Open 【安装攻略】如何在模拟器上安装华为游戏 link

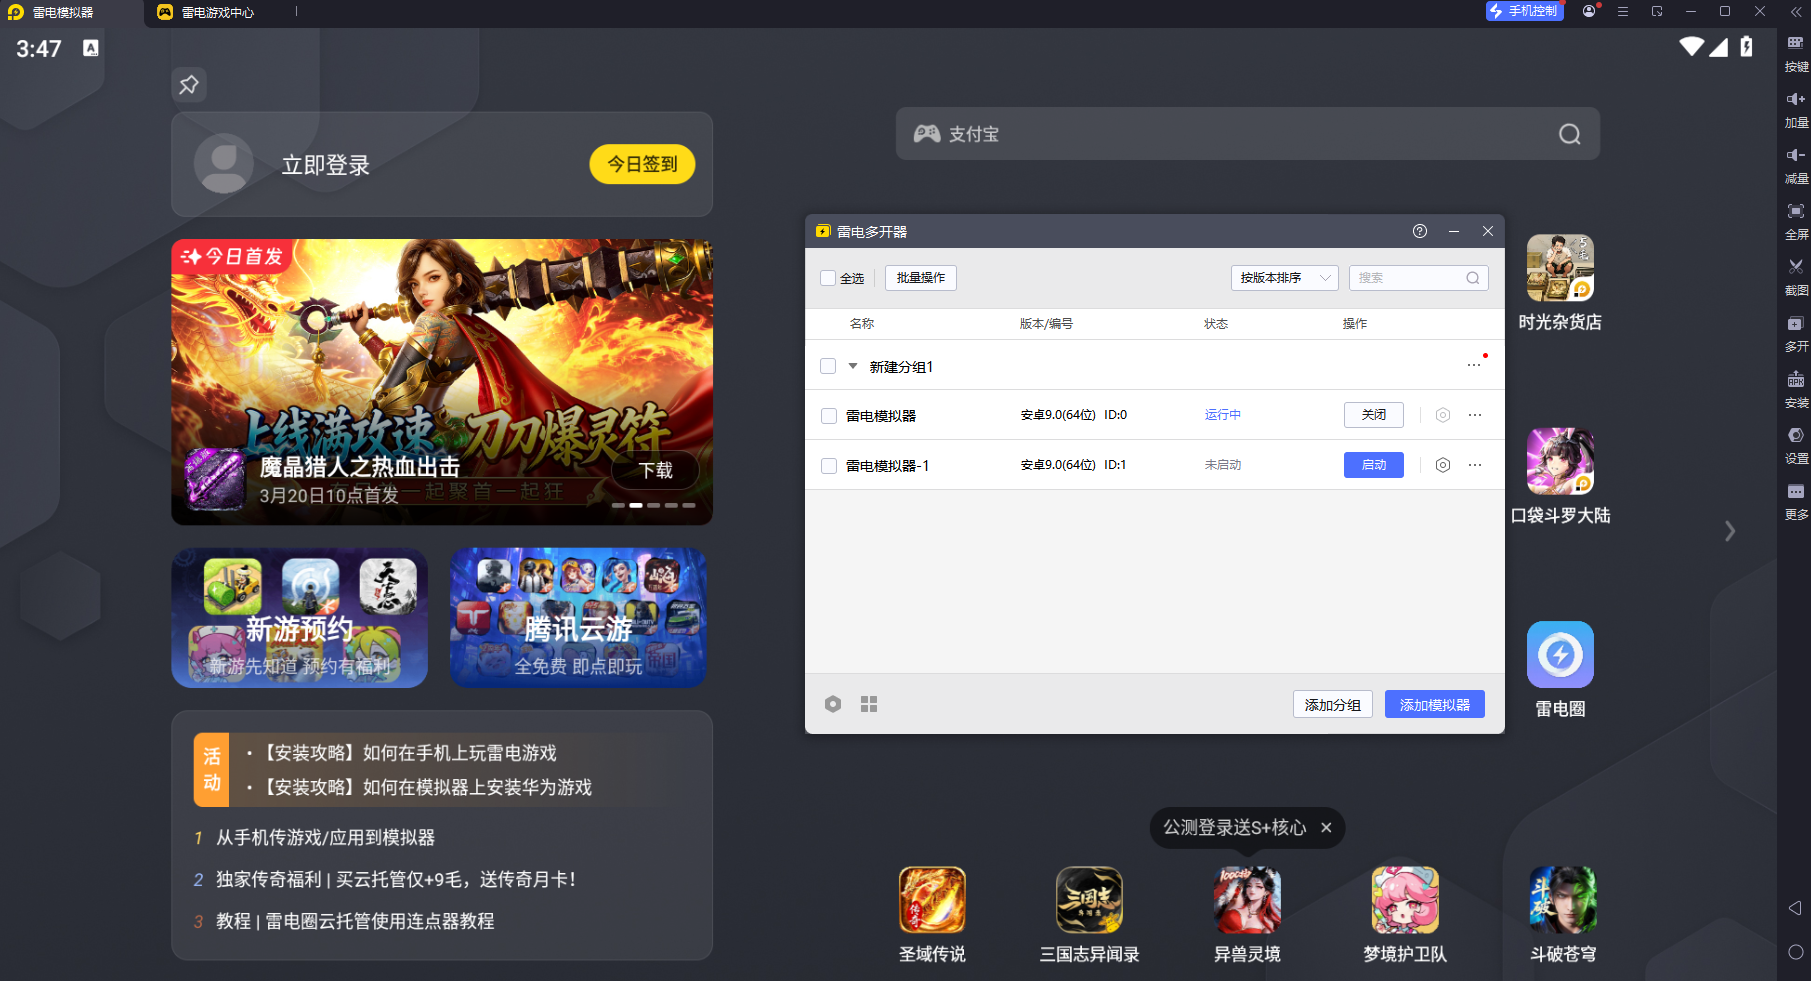tap(428, 787)
